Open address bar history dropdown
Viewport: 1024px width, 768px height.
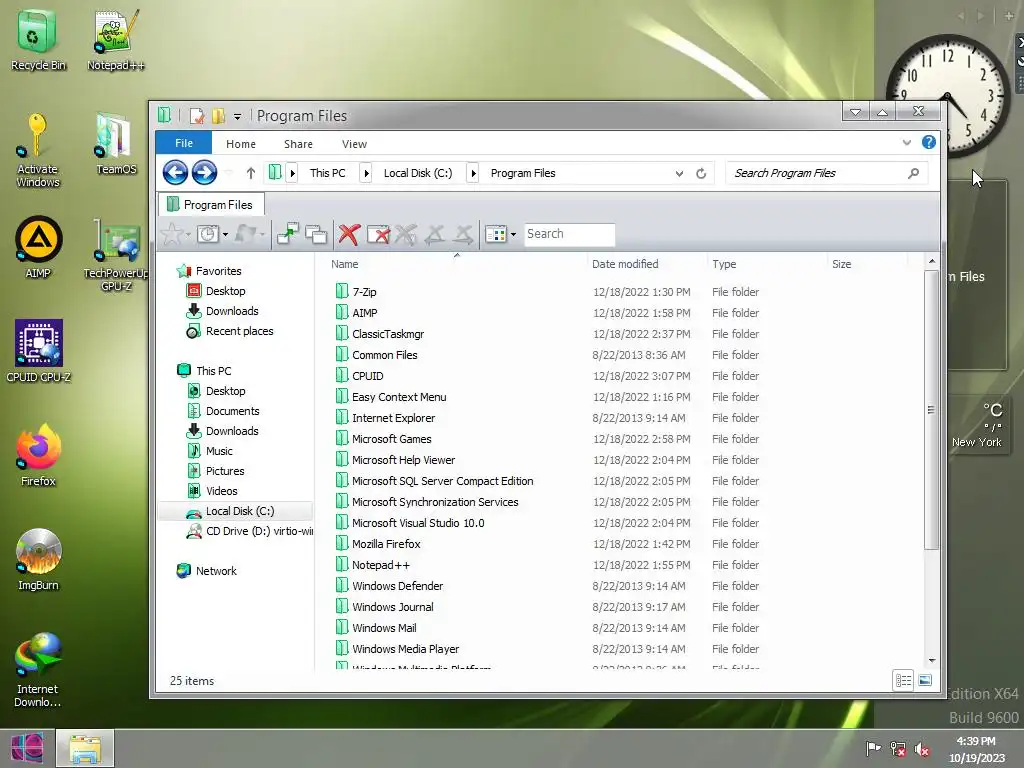point(679,173)
